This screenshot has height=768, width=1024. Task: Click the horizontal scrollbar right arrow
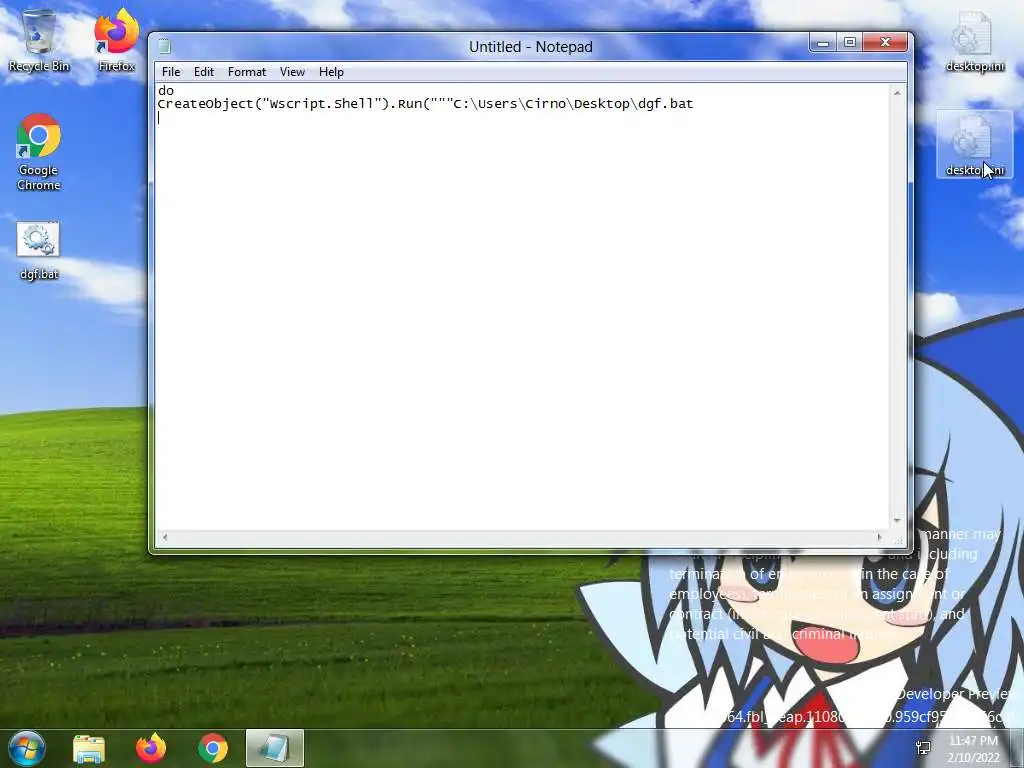tap(879, 537)
